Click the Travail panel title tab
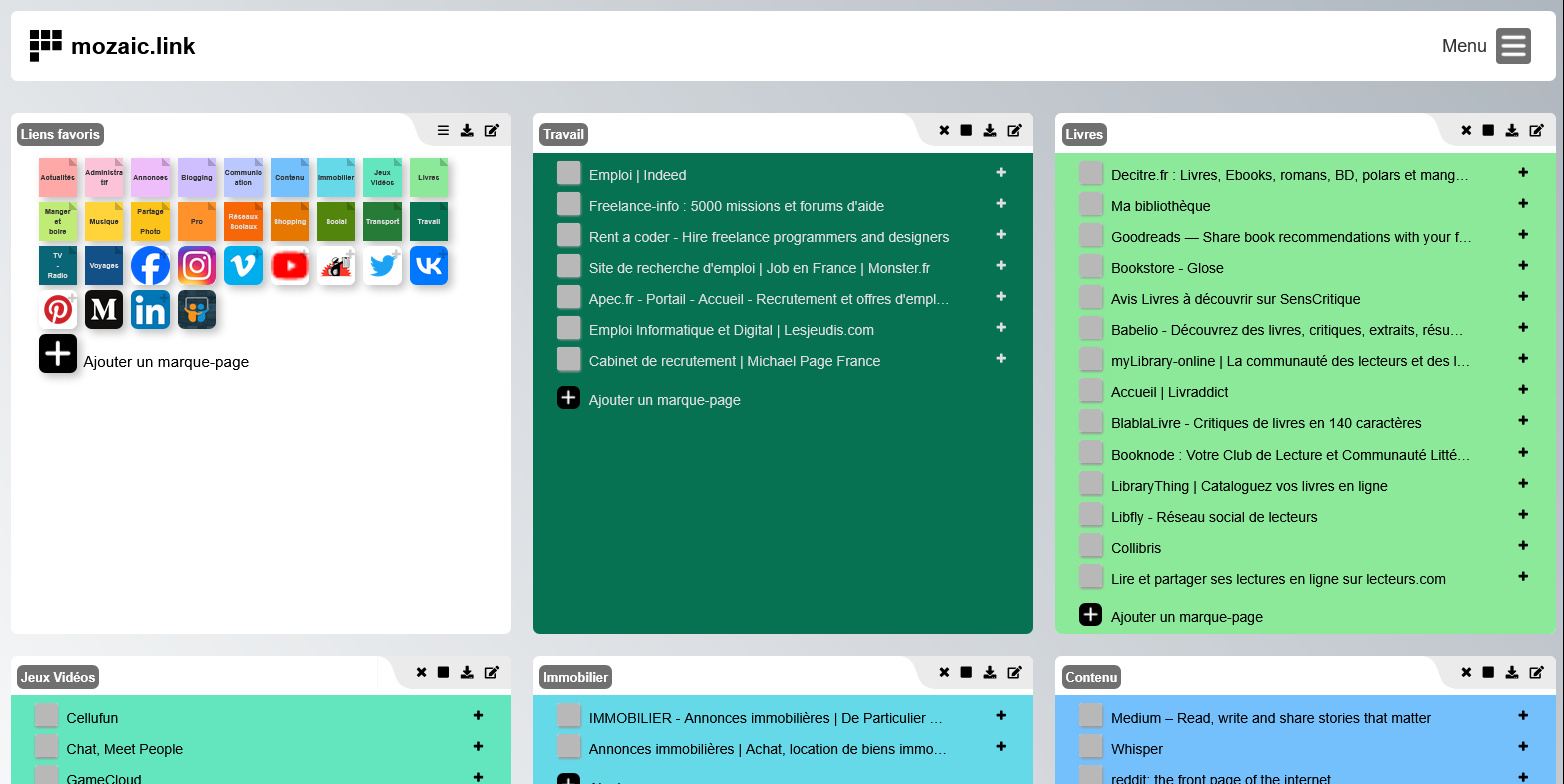This screenshot has width=1564, height=784. [x=564, y=134]
